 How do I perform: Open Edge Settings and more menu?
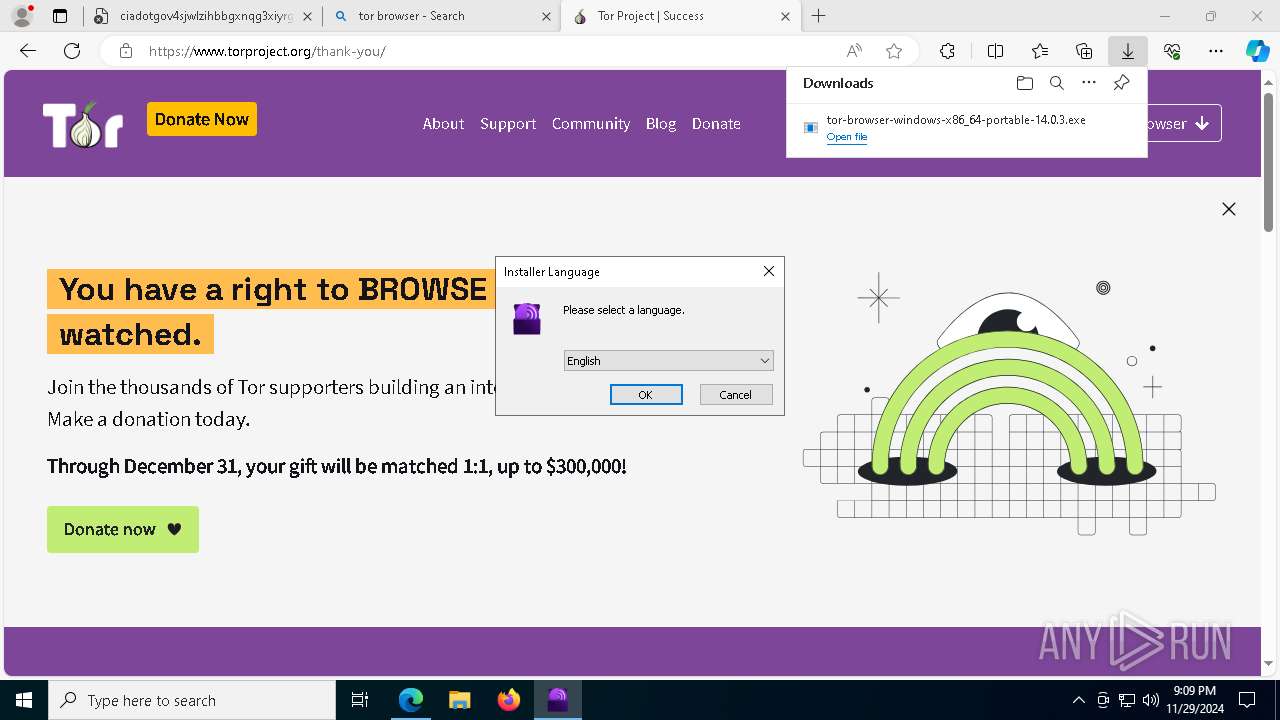(1216, 51)
